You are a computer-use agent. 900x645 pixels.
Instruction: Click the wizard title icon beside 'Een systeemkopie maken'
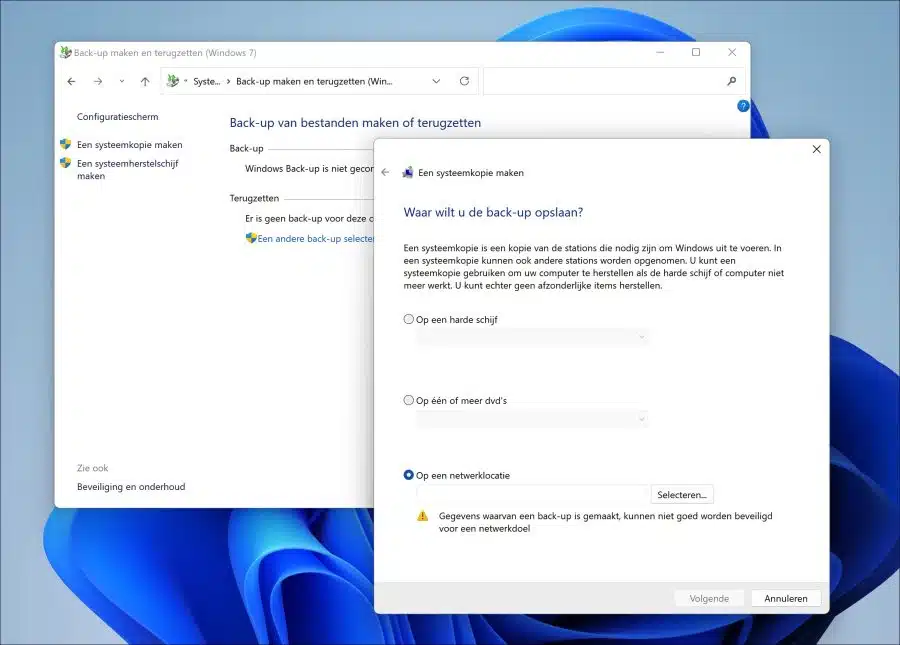(x=408, y=172)
